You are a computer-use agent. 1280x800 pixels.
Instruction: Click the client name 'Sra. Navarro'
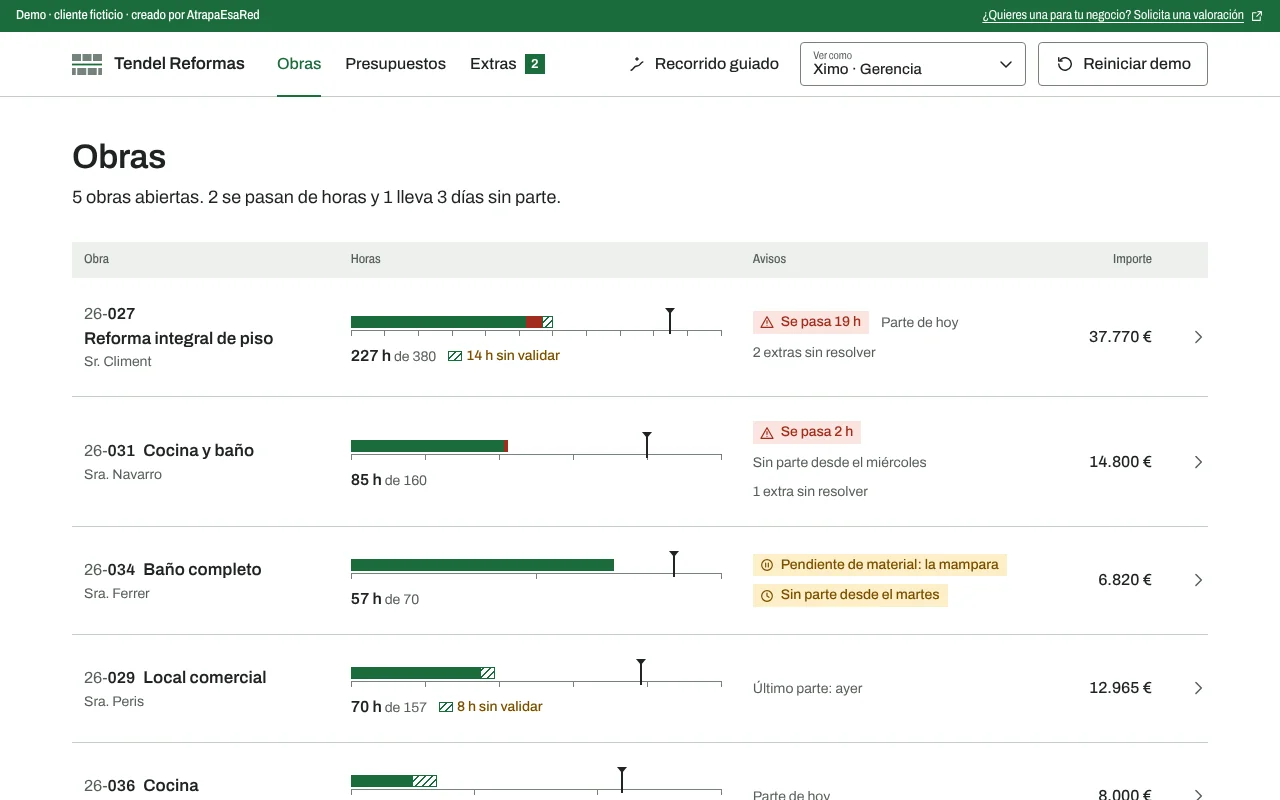(x=123, y=474)
